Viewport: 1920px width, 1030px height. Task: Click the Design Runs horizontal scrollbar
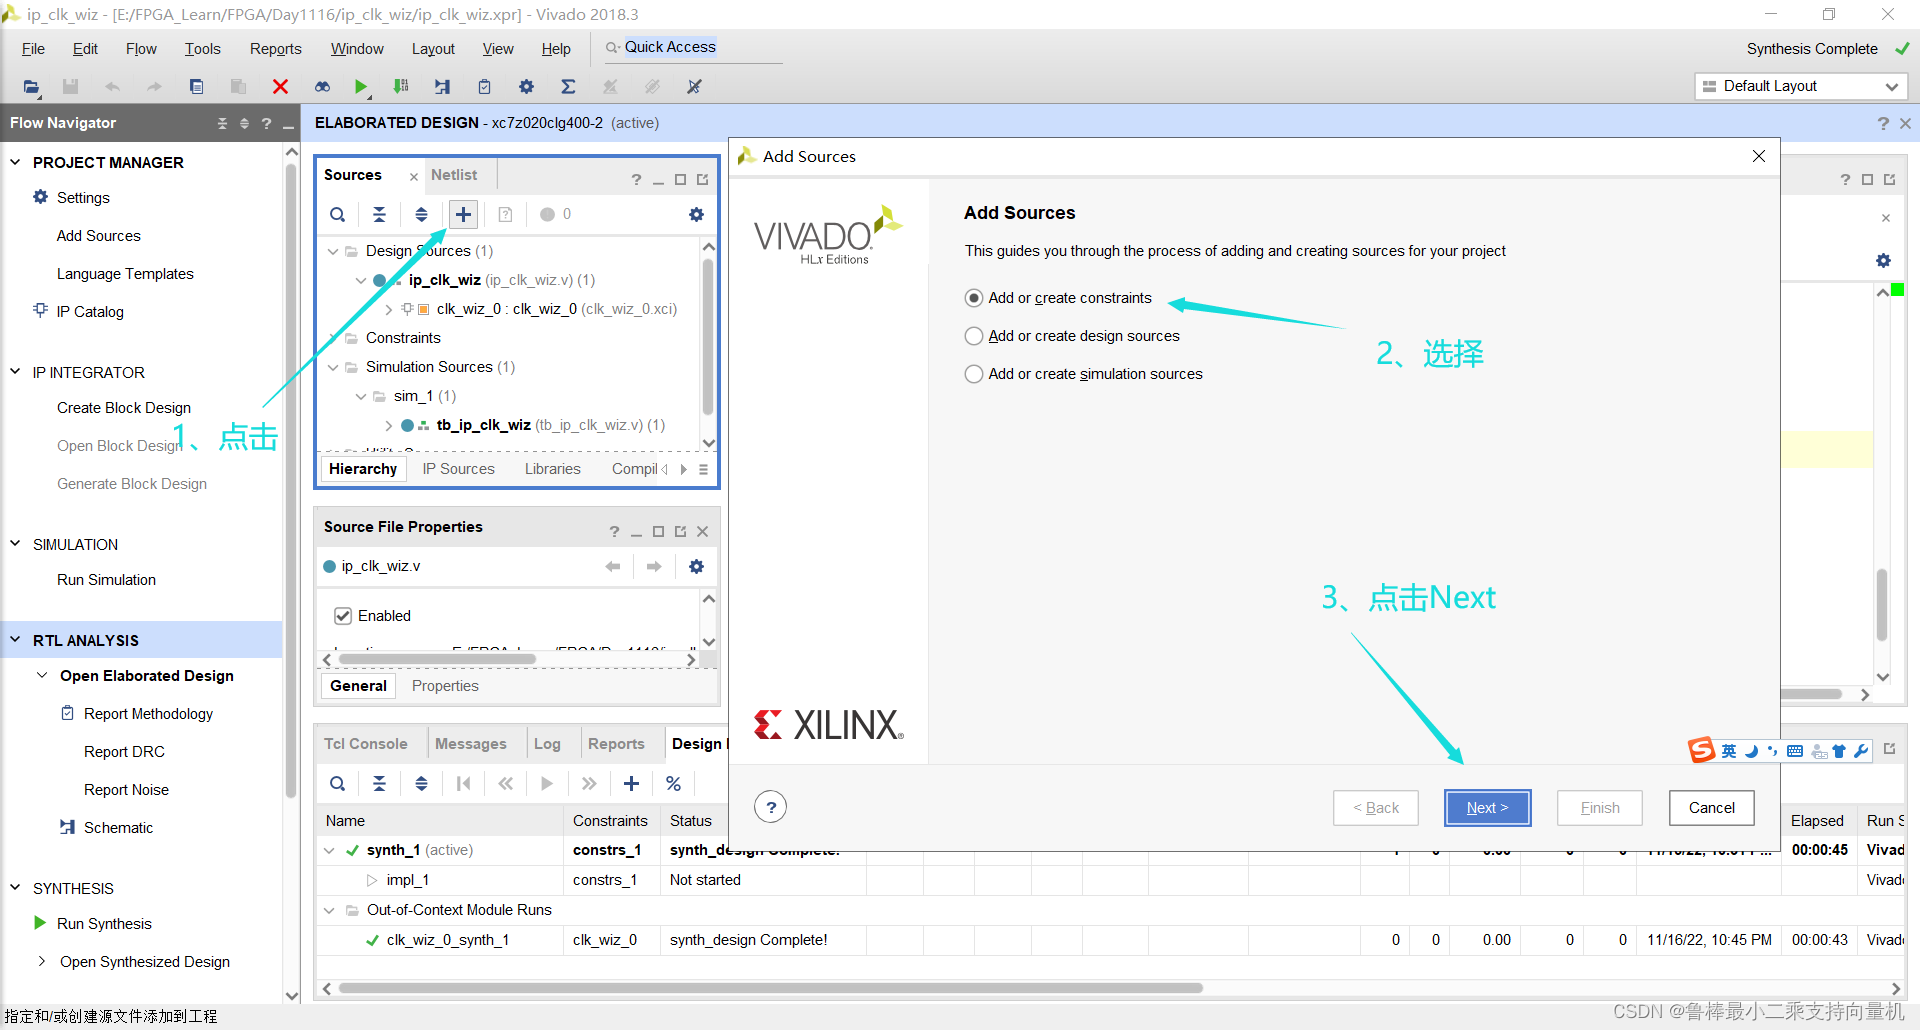tap(770, 988)
